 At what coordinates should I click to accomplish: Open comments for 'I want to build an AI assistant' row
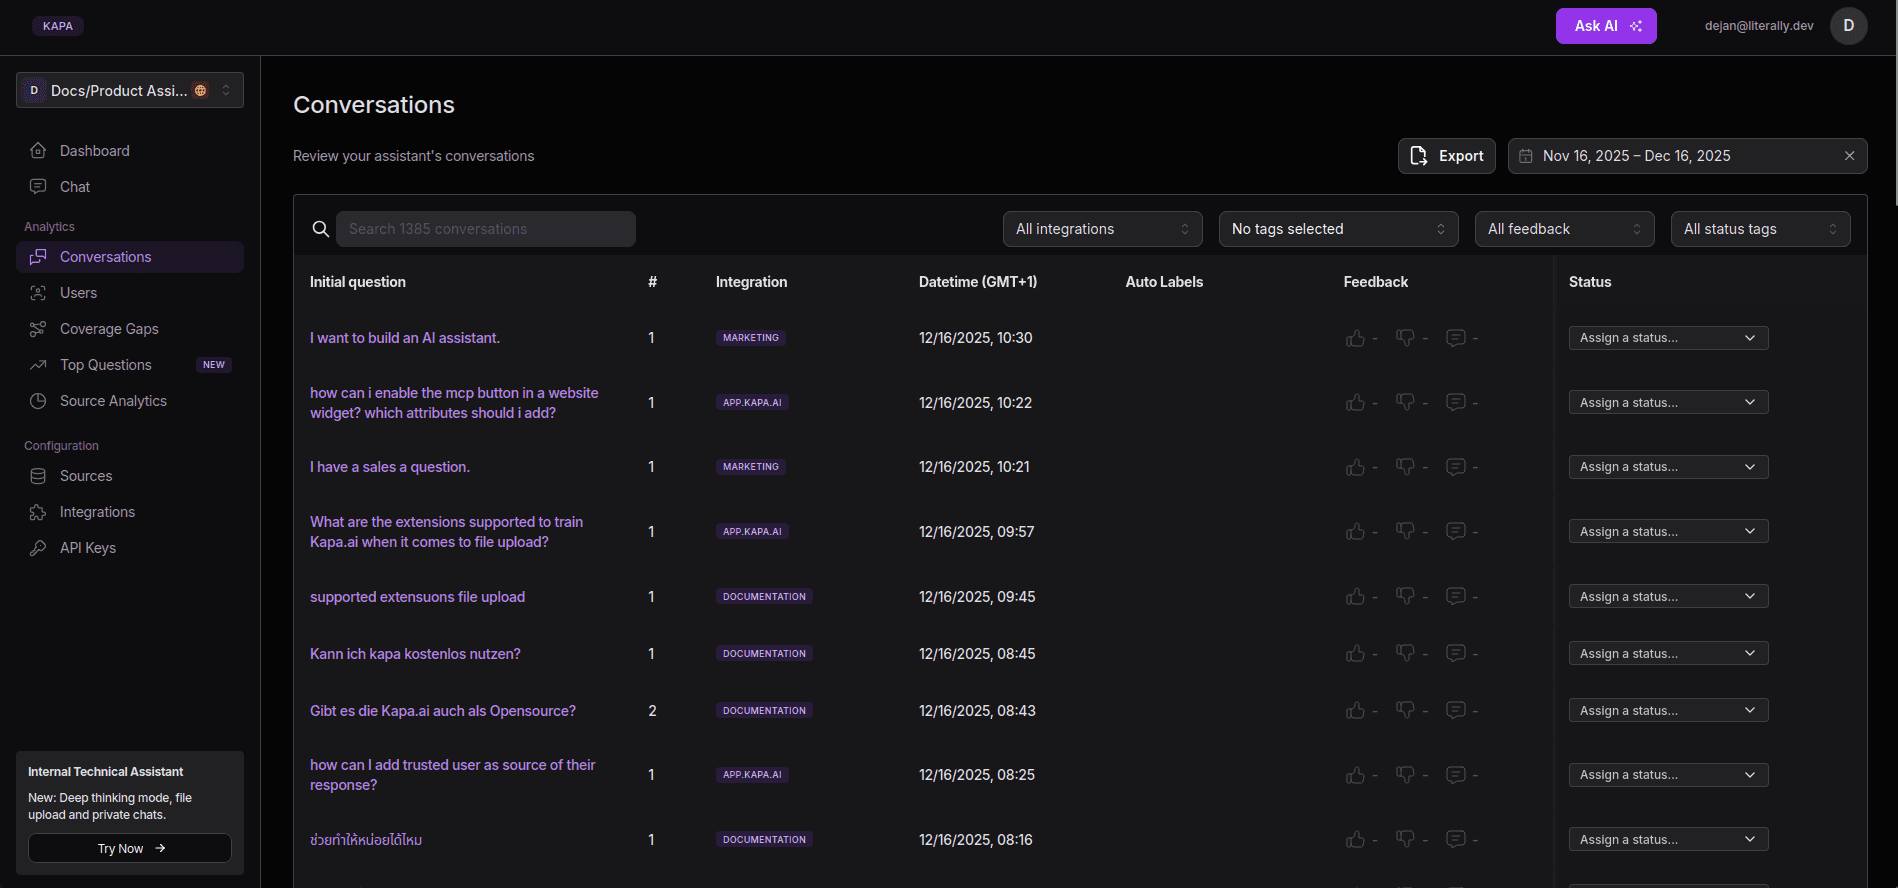tap(1456, 338)
